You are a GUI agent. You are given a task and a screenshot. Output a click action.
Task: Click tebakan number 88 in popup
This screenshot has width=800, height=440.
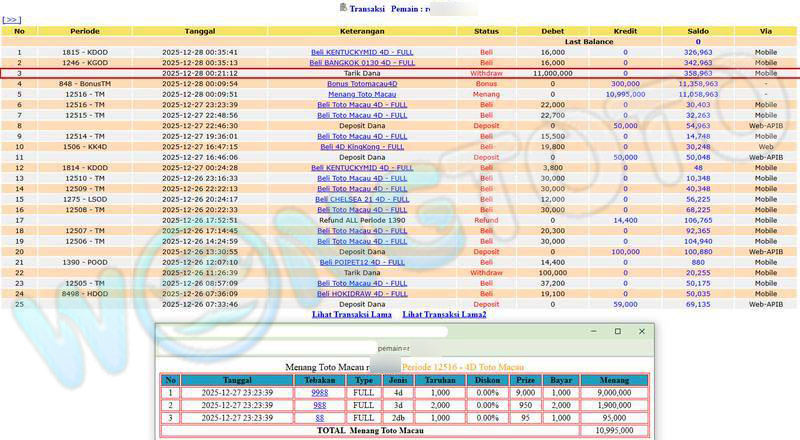click(320, 418)
